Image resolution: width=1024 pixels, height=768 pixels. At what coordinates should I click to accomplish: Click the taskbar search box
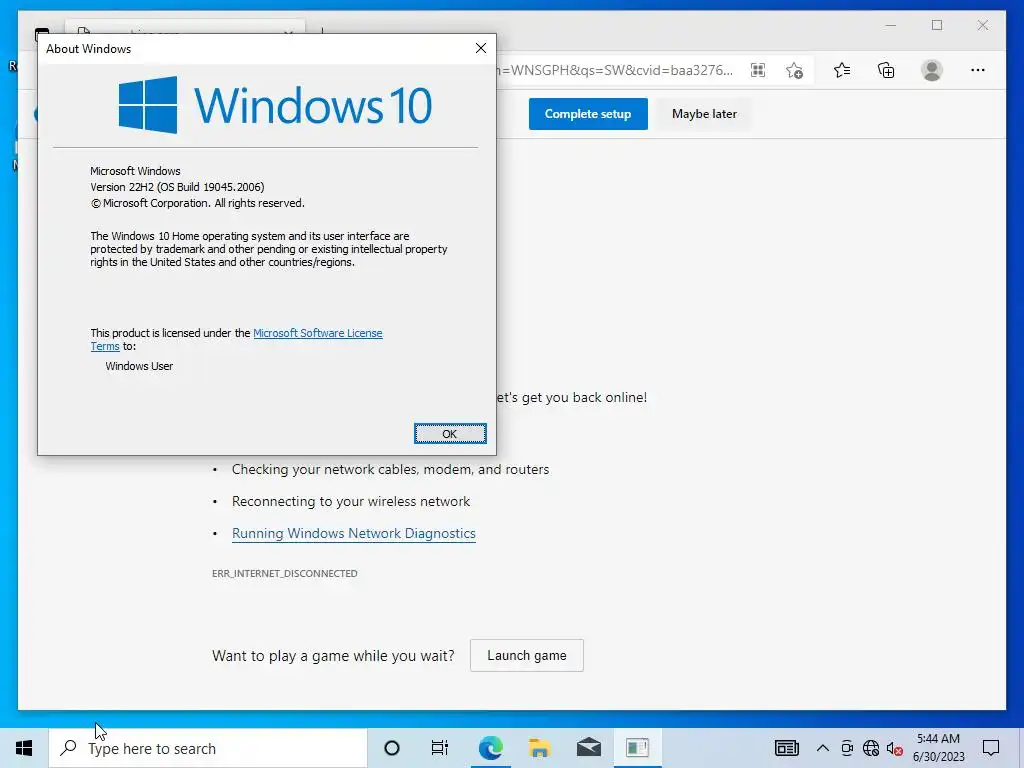pos(208,748)
